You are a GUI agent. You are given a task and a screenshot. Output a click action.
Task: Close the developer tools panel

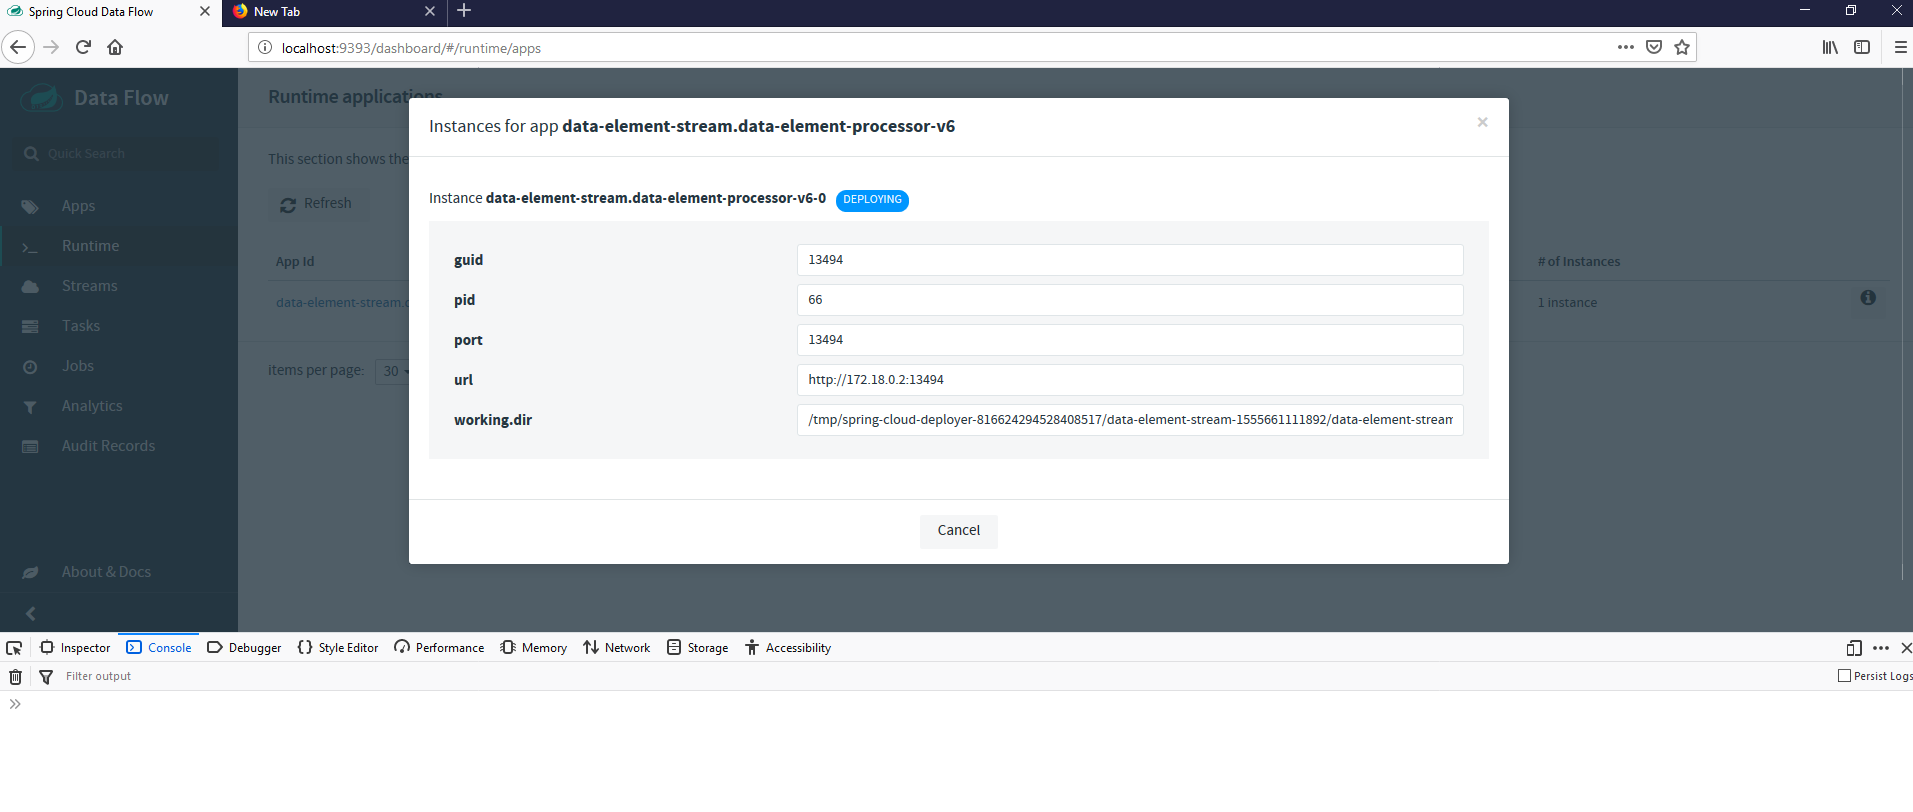pyautogui.click(x=1906, y=648)
